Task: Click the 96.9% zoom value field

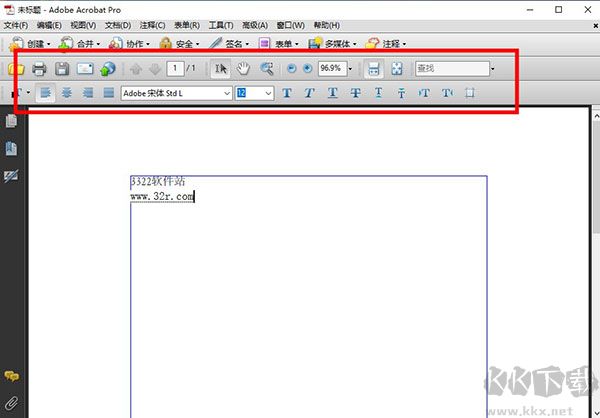Action: pyautogui.click(x=332, y=69)
